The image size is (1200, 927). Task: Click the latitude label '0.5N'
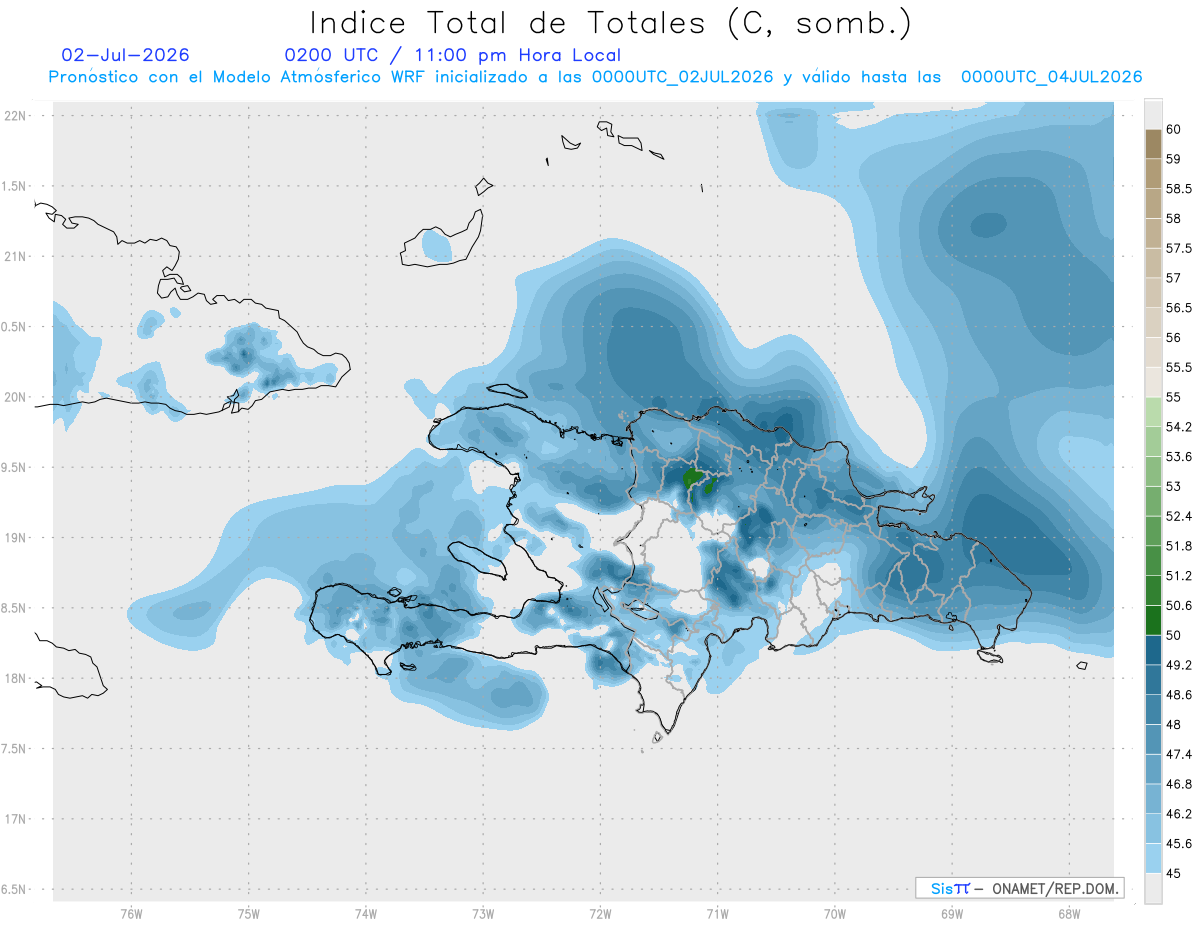[x=14, y=327]
